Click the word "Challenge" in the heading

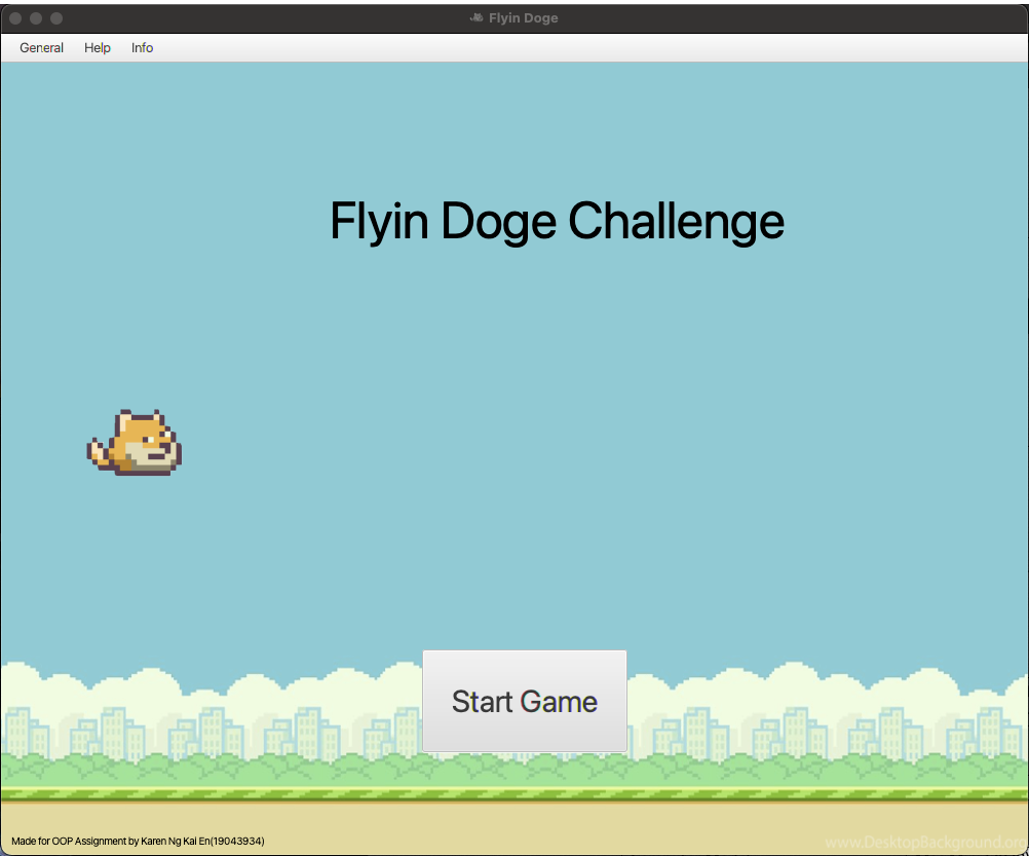(x=676, y=221)
